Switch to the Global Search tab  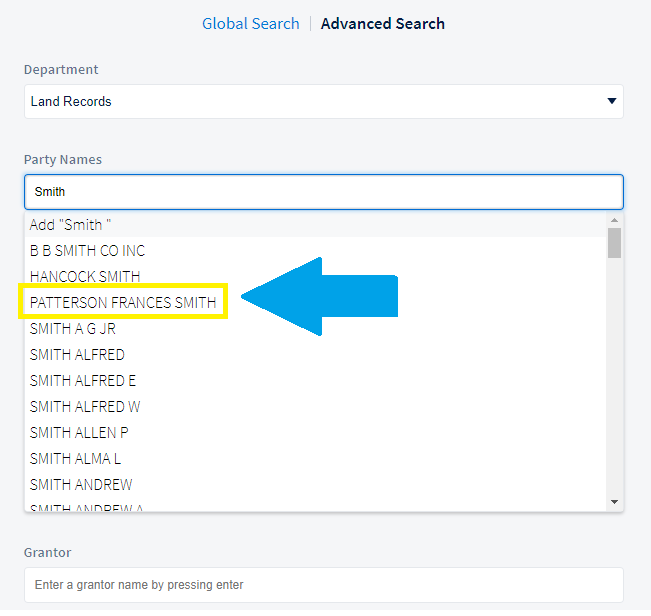[x=250, y=23]
